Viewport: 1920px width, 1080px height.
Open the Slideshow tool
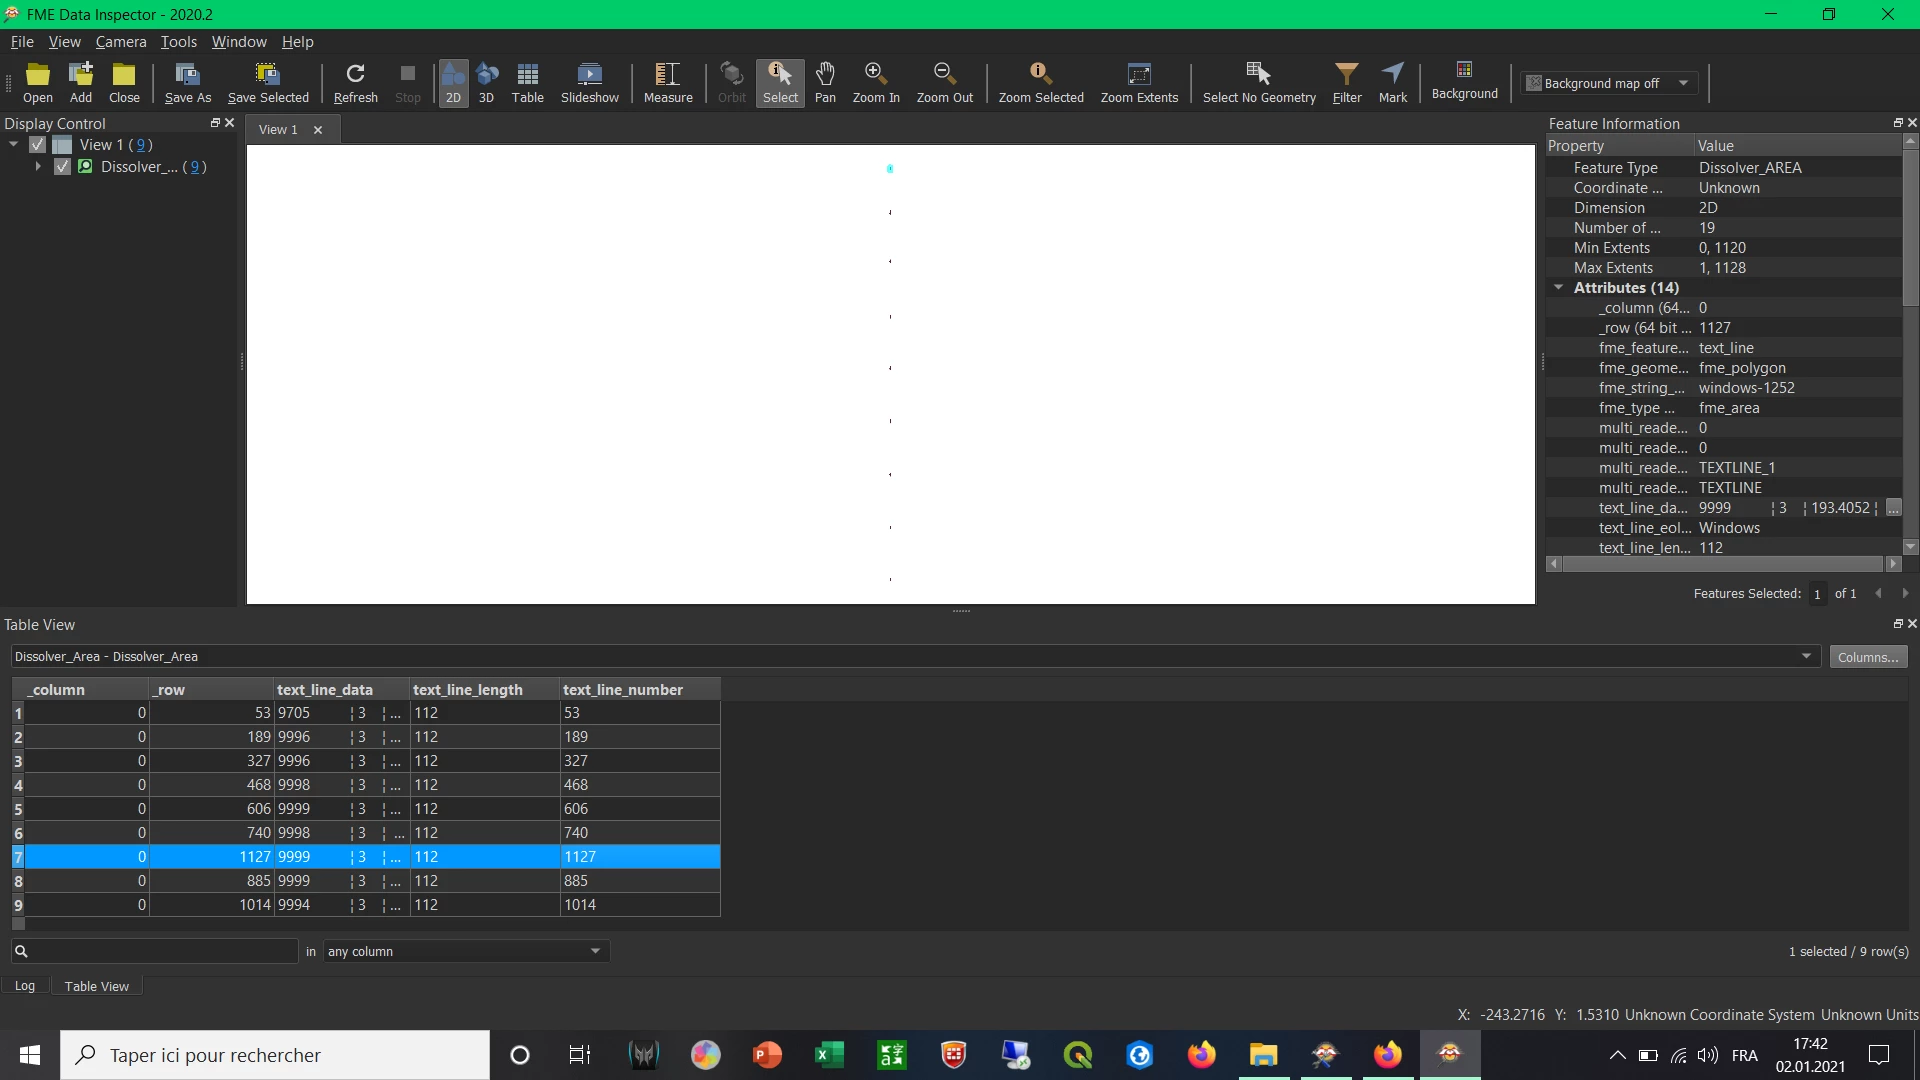[589, 81]
